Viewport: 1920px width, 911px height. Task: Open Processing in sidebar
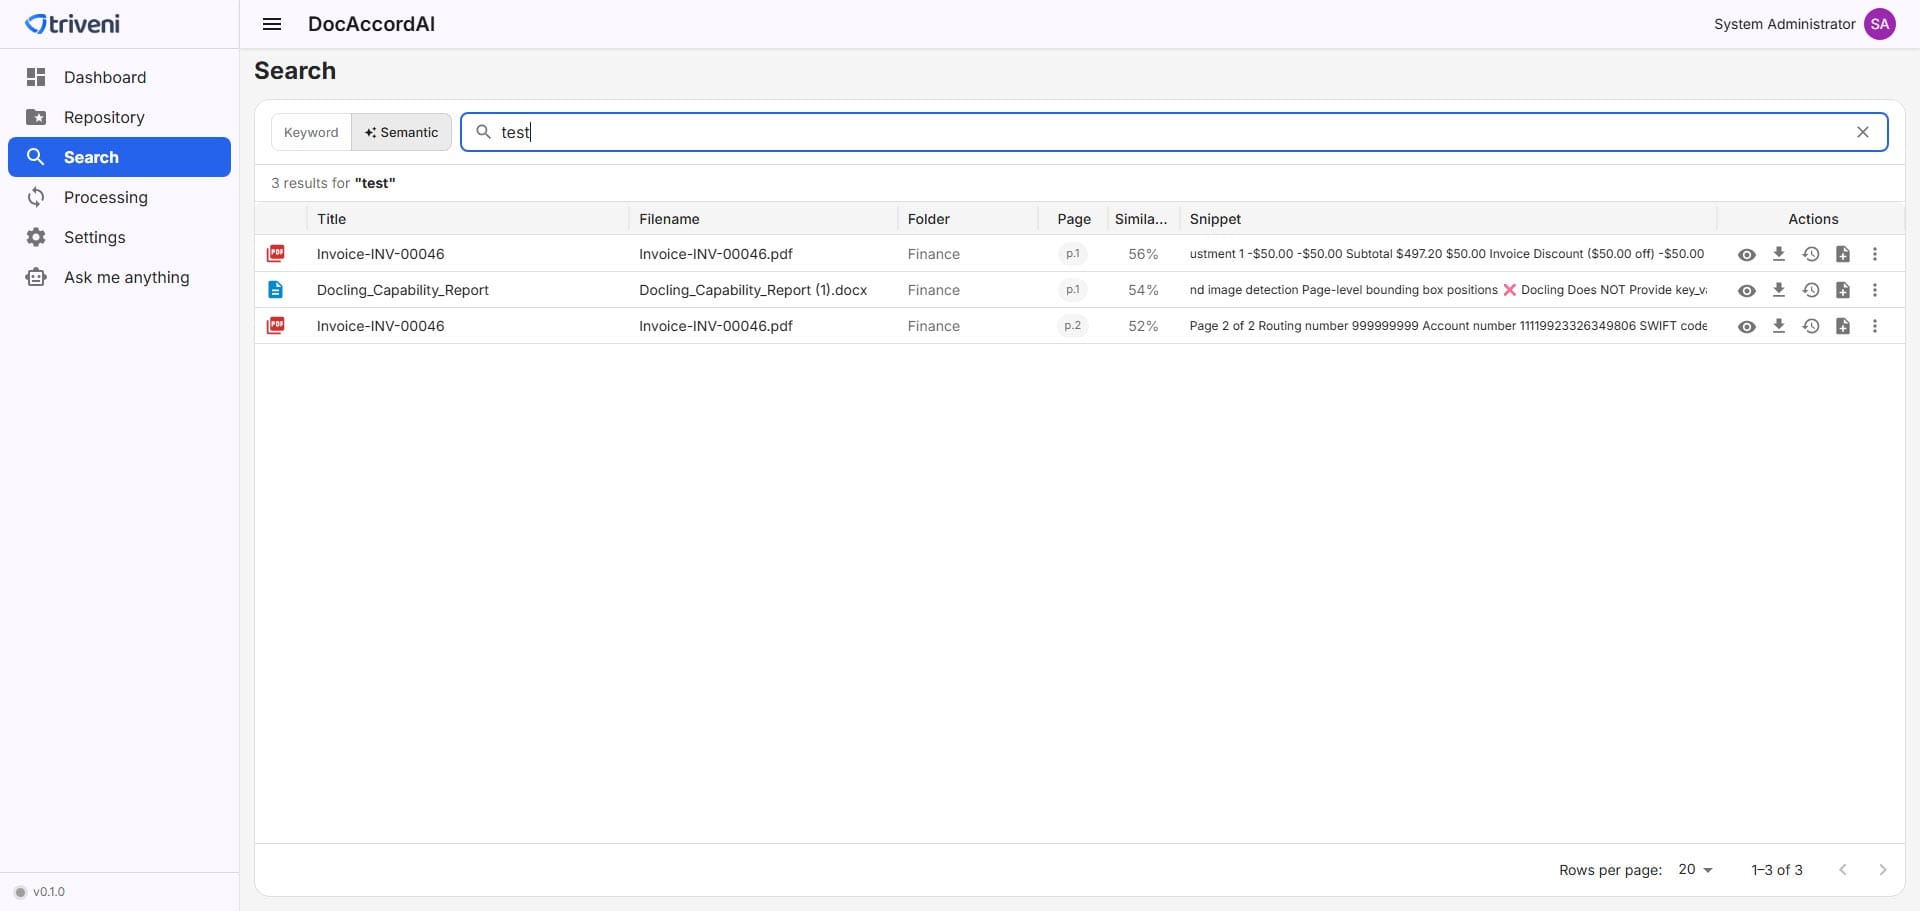tap(119, 197)
